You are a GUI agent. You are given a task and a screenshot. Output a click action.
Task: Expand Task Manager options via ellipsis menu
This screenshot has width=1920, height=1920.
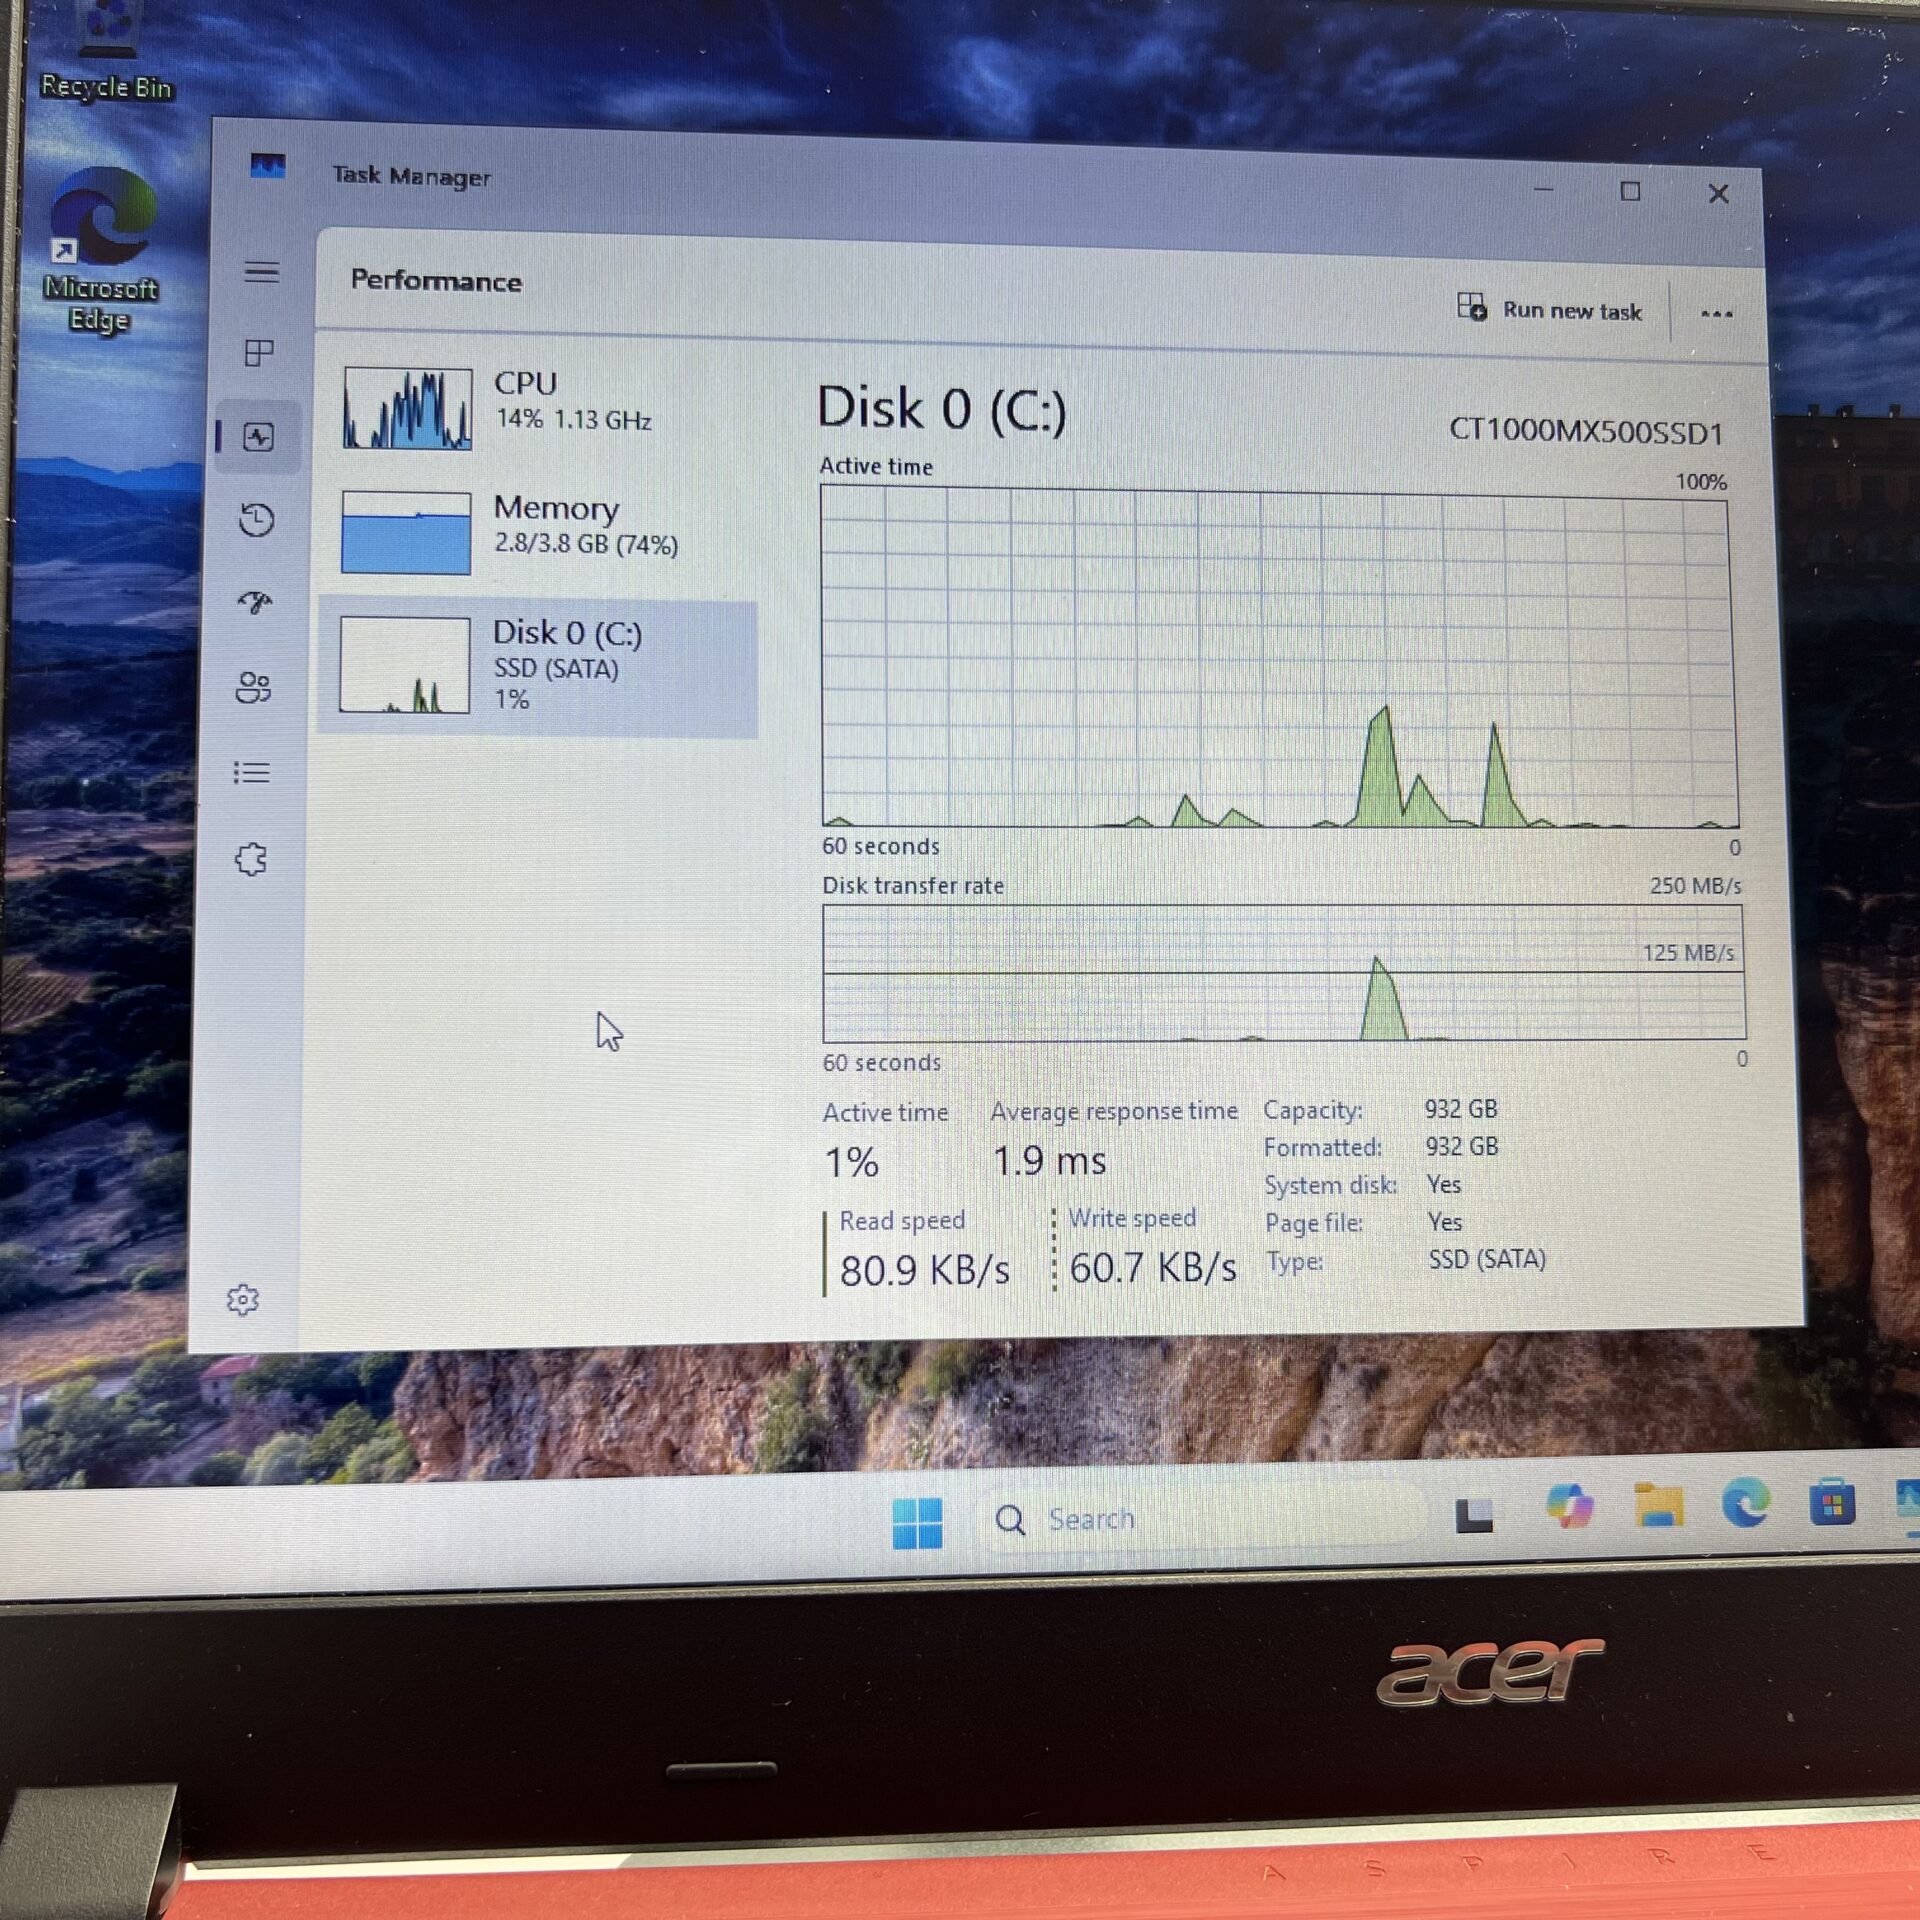point(1717,313)
